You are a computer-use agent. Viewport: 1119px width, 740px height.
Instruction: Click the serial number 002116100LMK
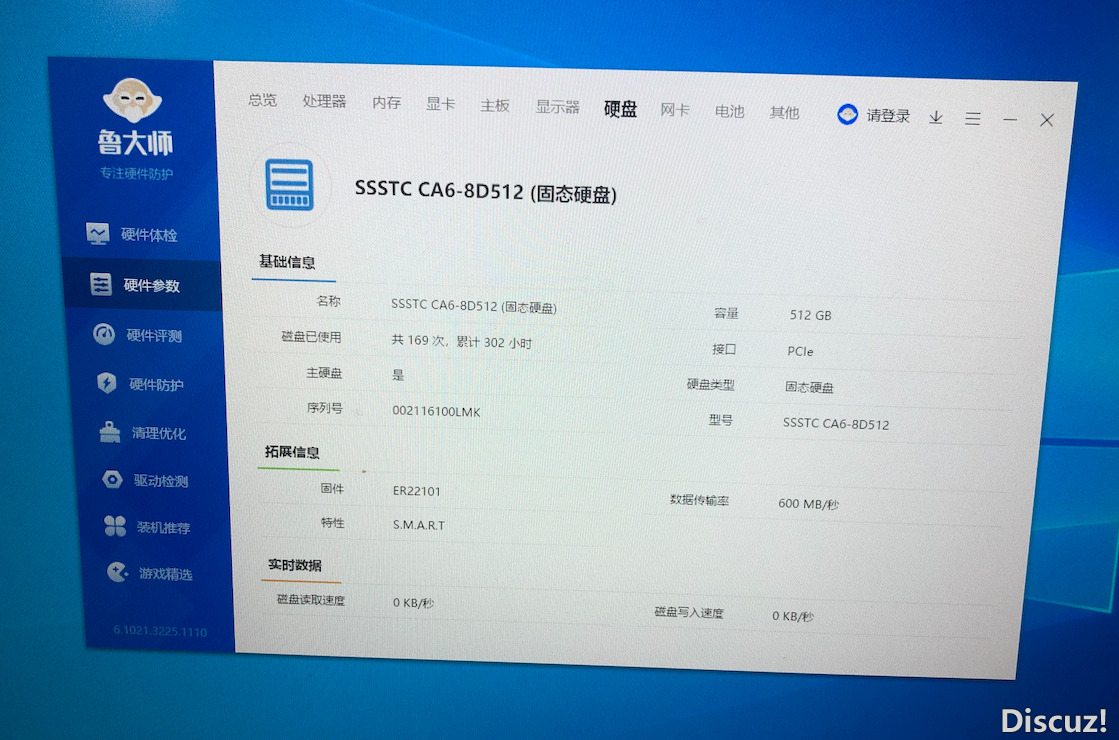click(437, 412)
